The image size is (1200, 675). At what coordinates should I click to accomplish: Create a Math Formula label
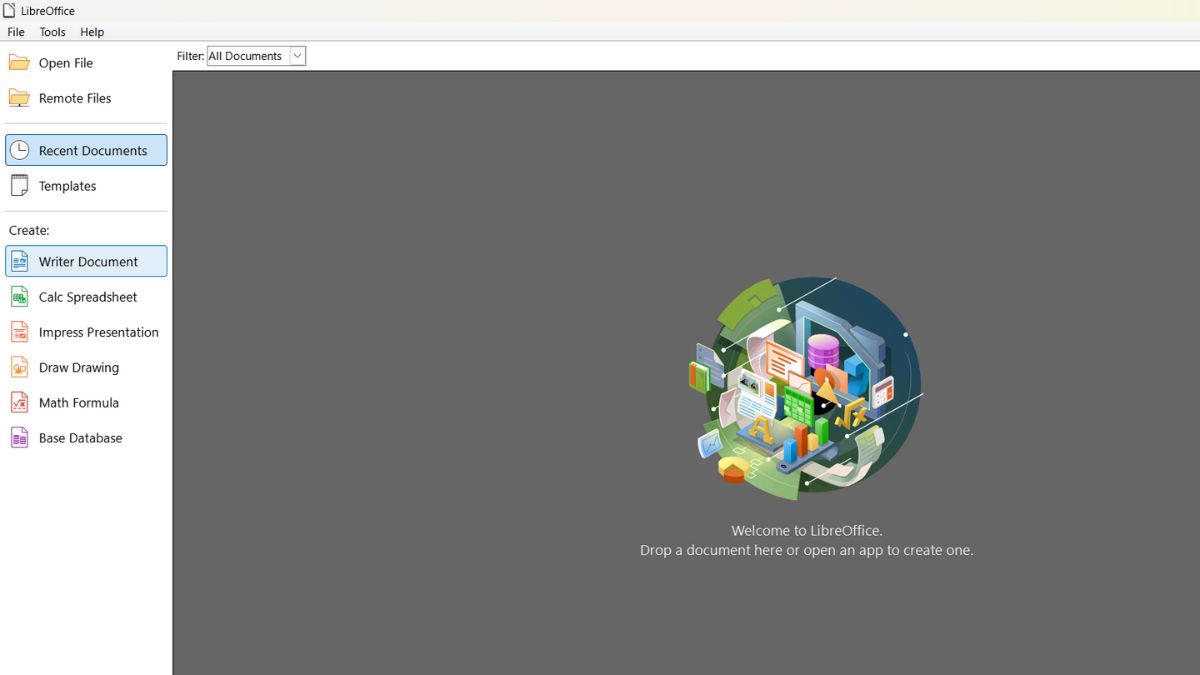[79, 403]
